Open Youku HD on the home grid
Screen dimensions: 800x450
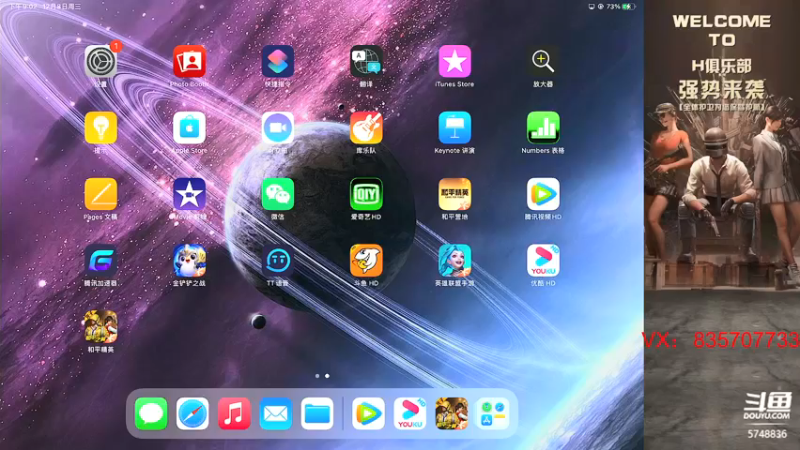click(x=543, y=260)
